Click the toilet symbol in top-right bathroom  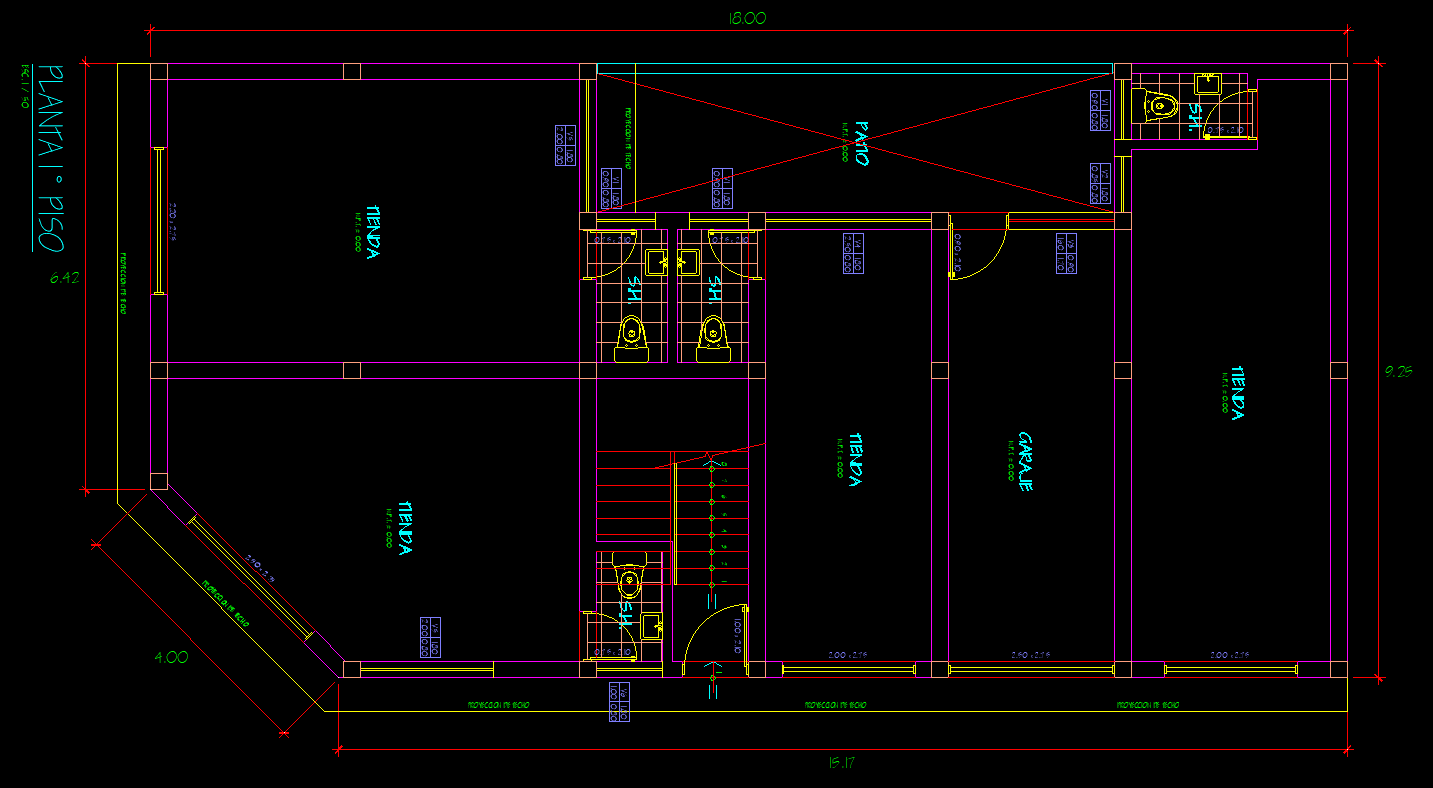[1155, 105]
